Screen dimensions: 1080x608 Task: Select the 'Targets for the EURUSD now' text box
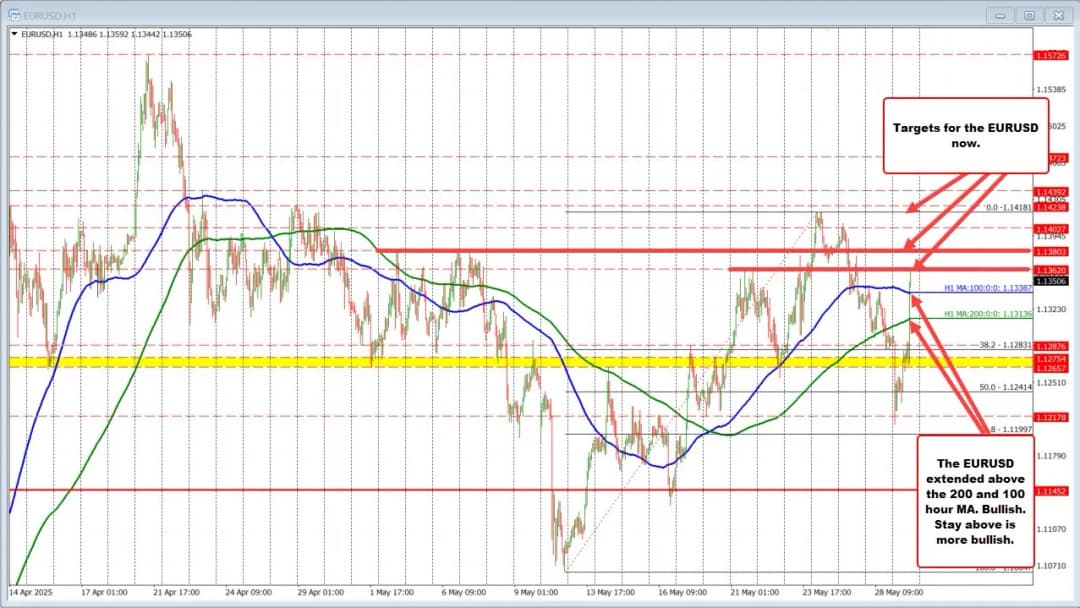click(965, 135)
